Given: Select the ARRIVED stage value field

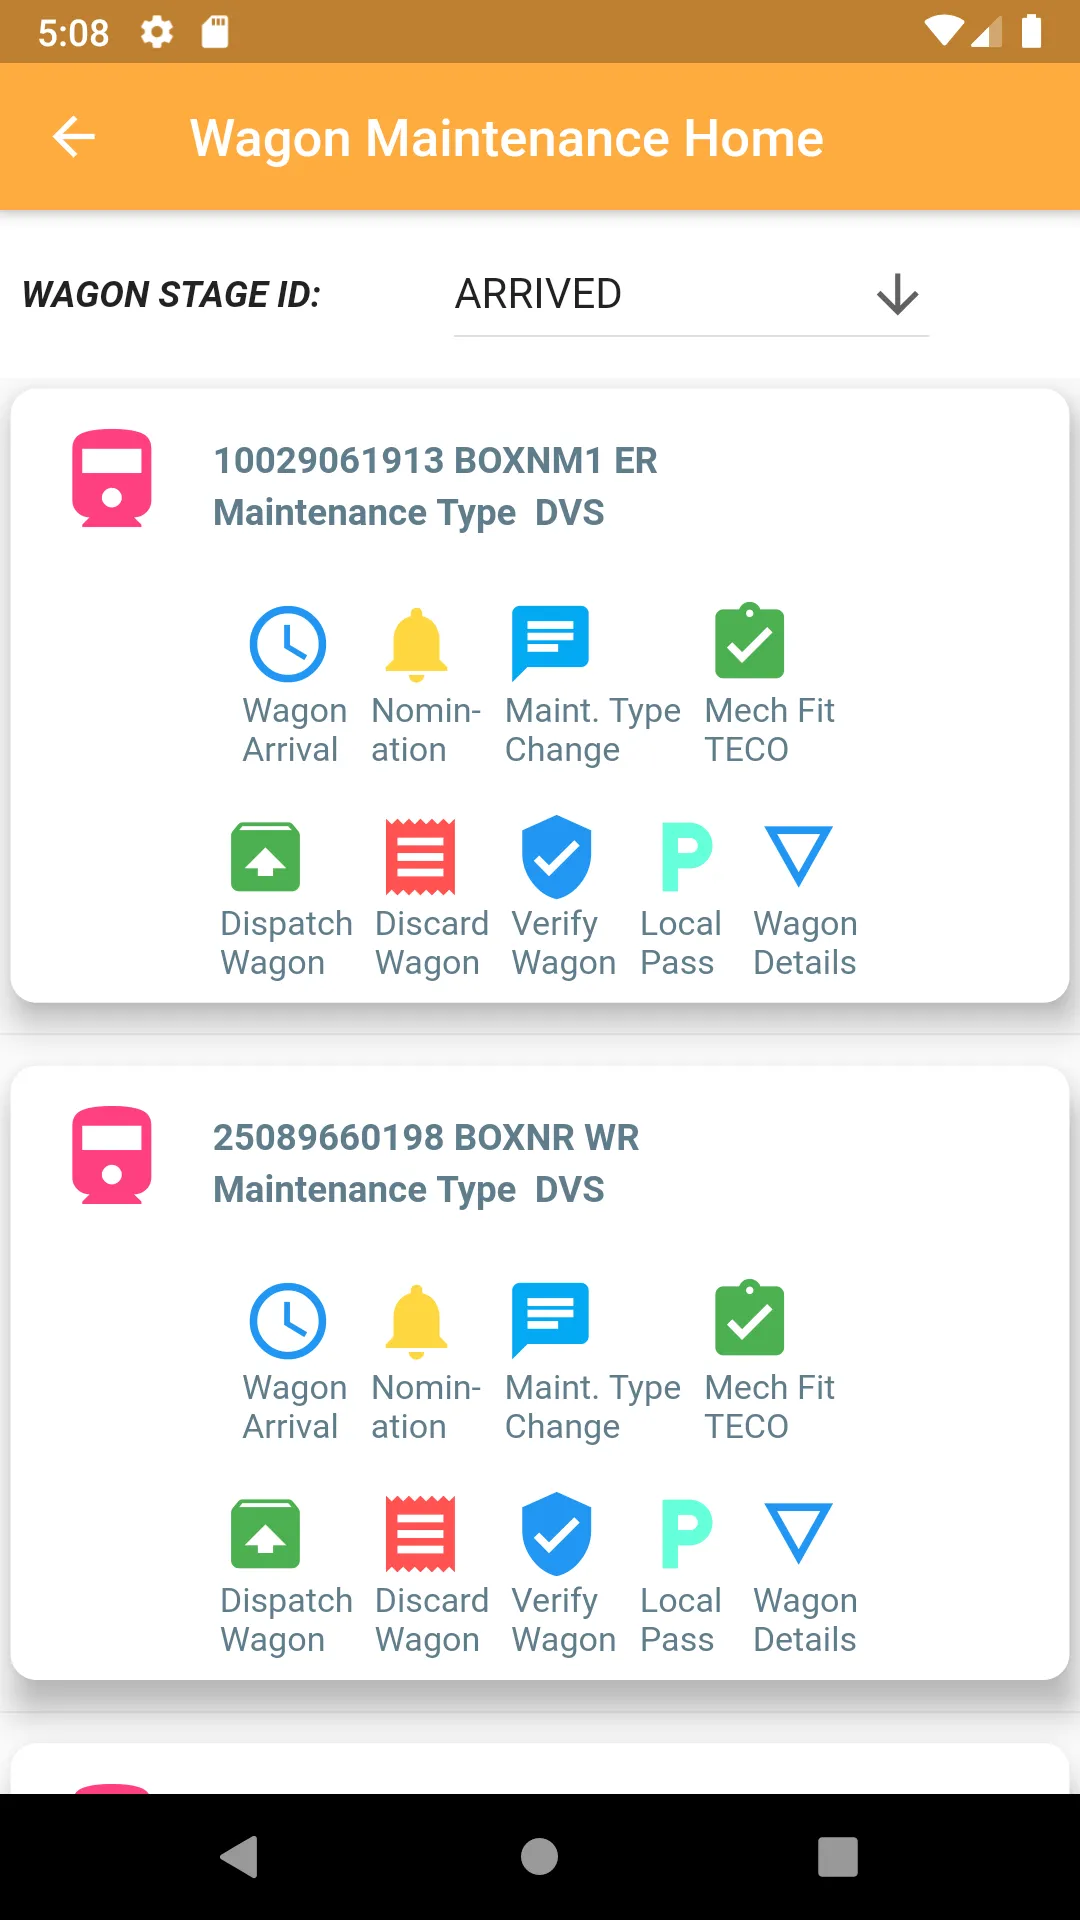Looking at the screenshot, I should click(691, 295).
